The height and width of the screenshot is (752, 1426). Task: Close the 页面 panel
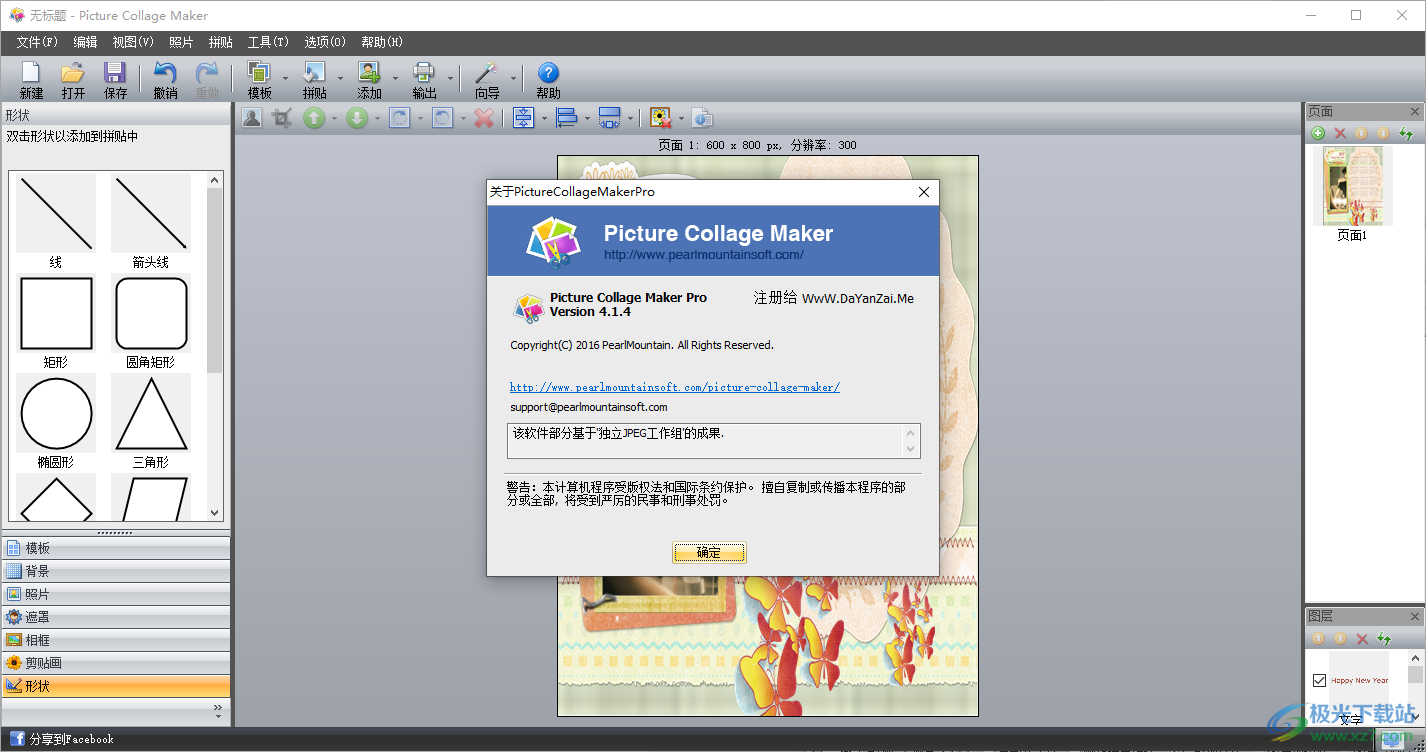[x=1414, y=112]
